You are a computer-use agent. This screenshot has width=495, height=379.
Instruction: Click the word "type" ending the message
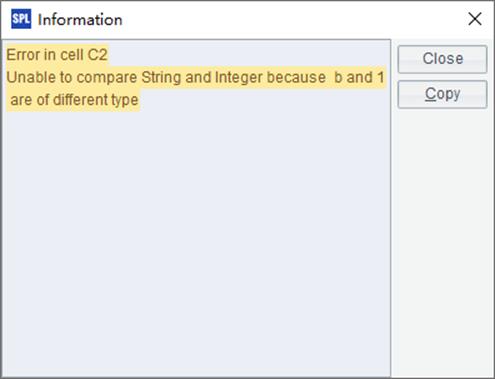125,100
